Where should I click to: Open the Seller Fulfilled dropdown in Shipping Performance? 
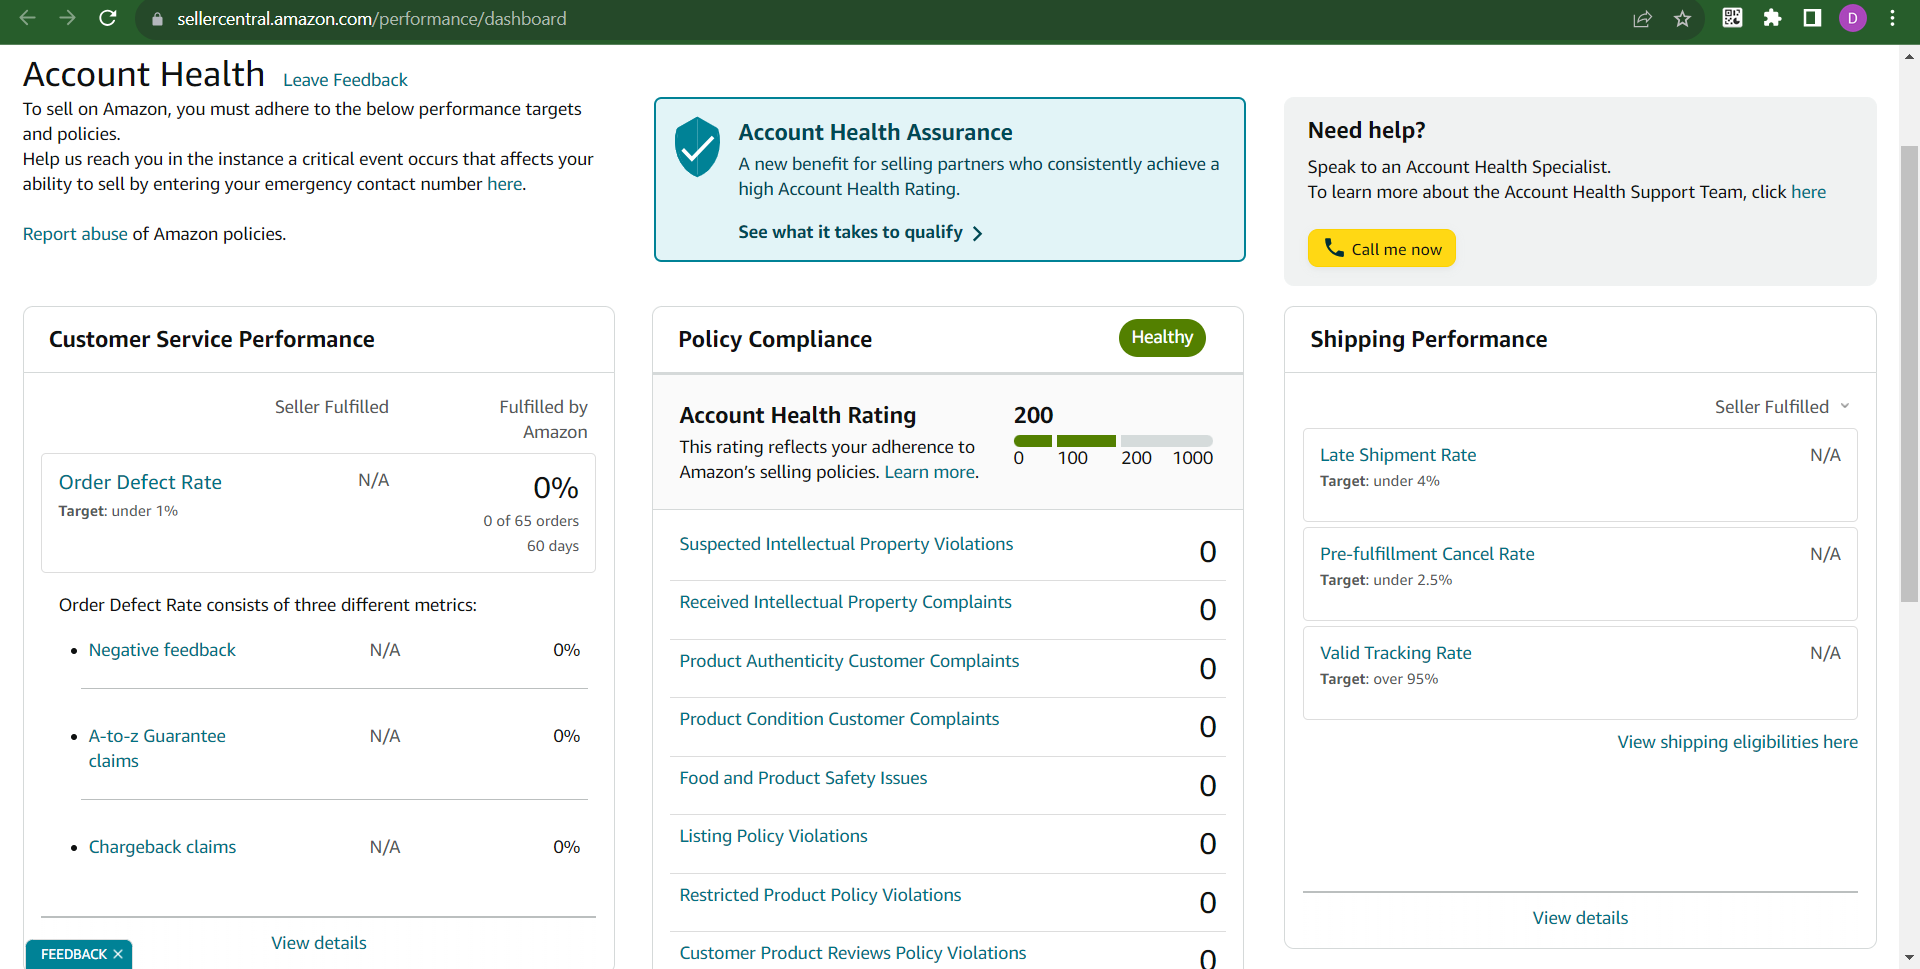(x=1783, y=407)
